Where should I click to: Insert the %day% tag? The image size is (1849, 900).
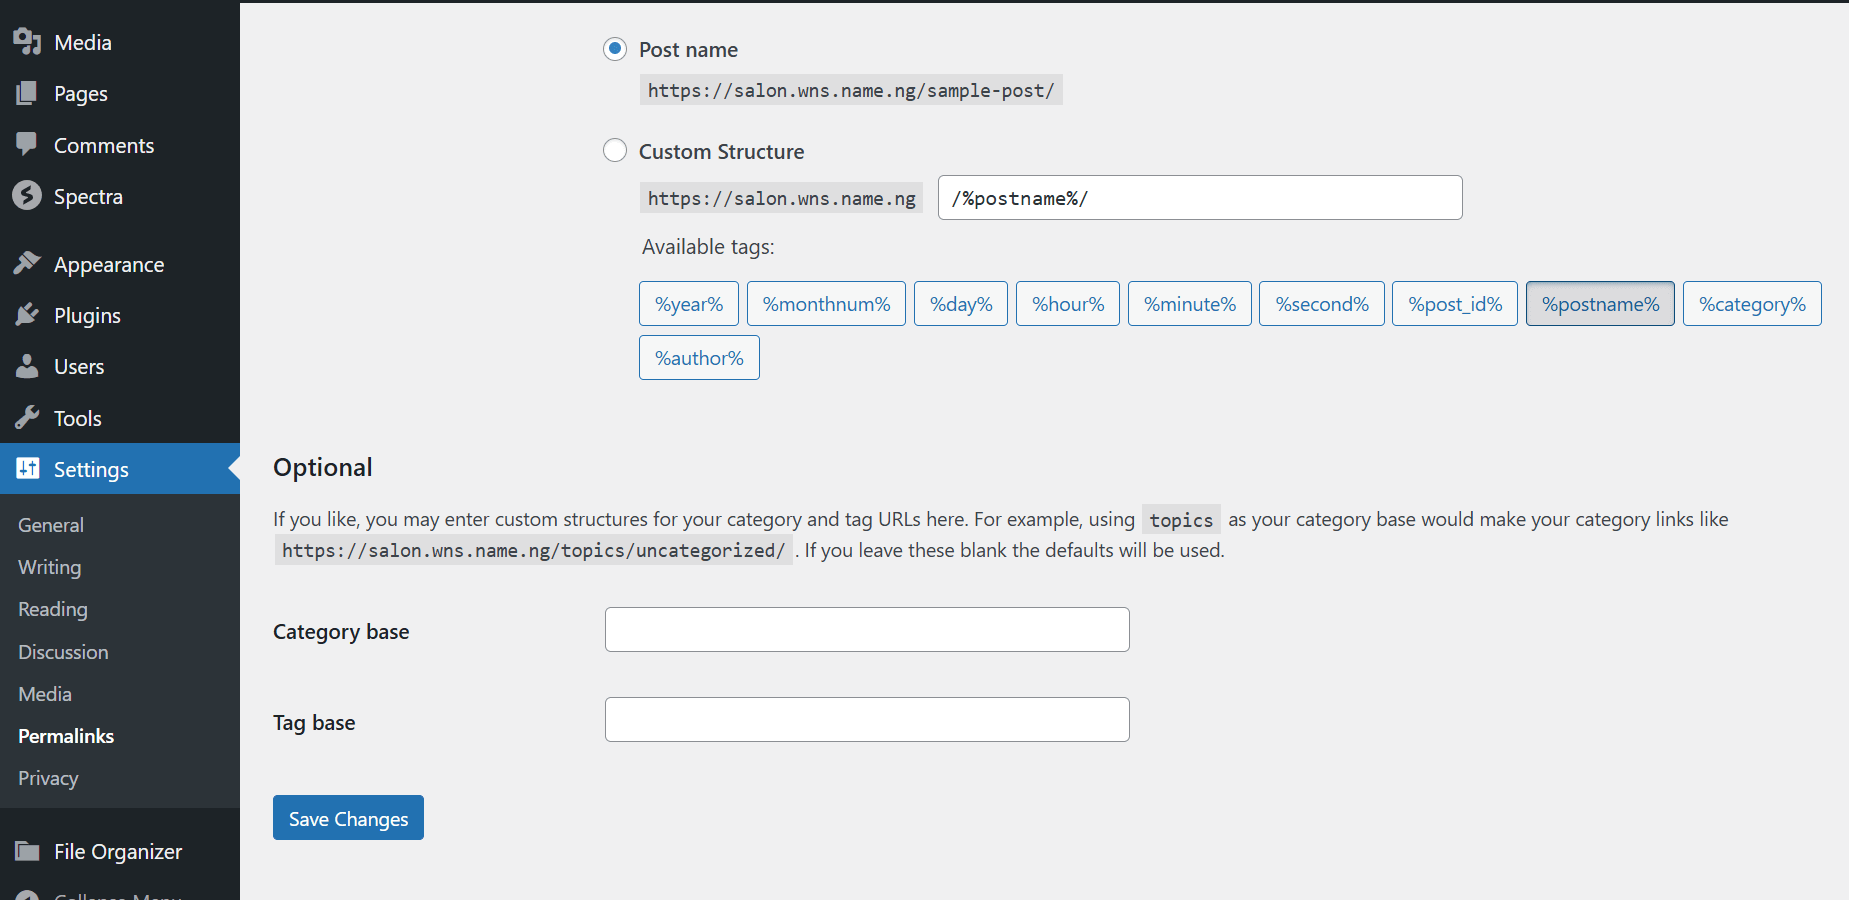pyautogui.click(x=961, y=303)
